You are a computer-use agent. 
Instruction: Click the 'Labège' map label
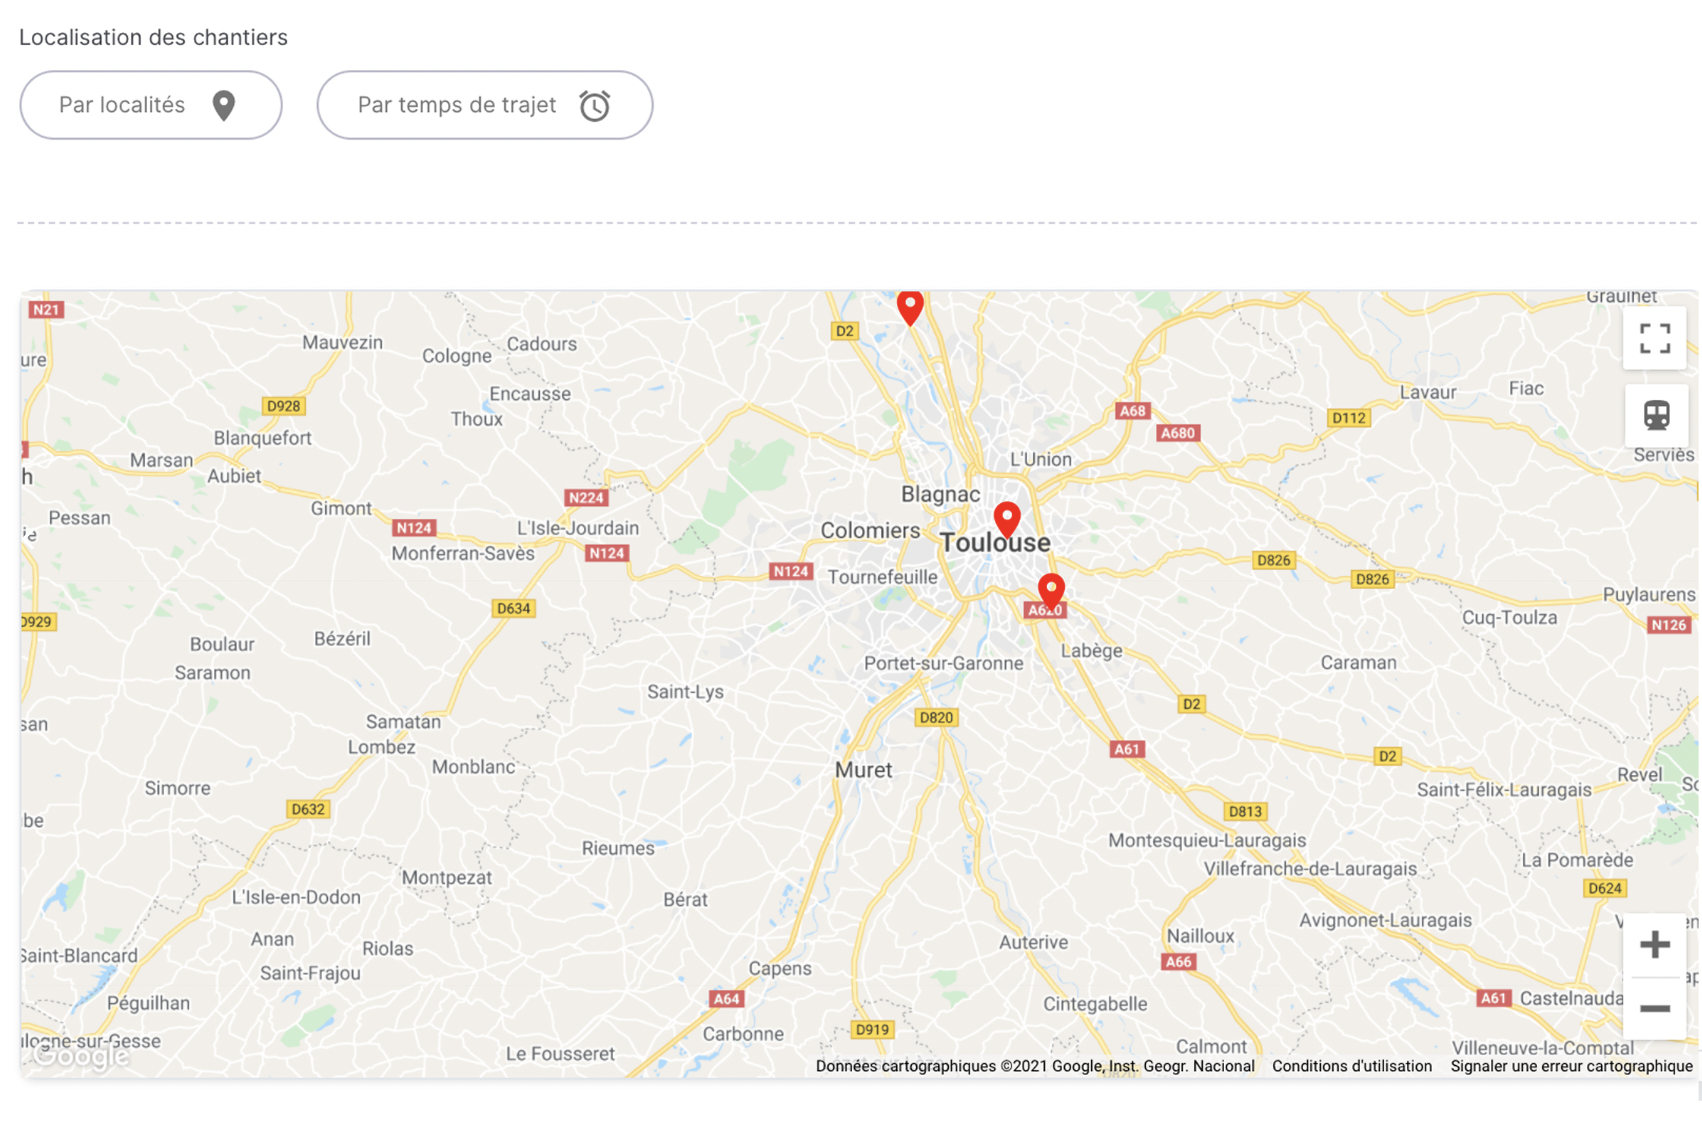click(x=1091, y=651)
